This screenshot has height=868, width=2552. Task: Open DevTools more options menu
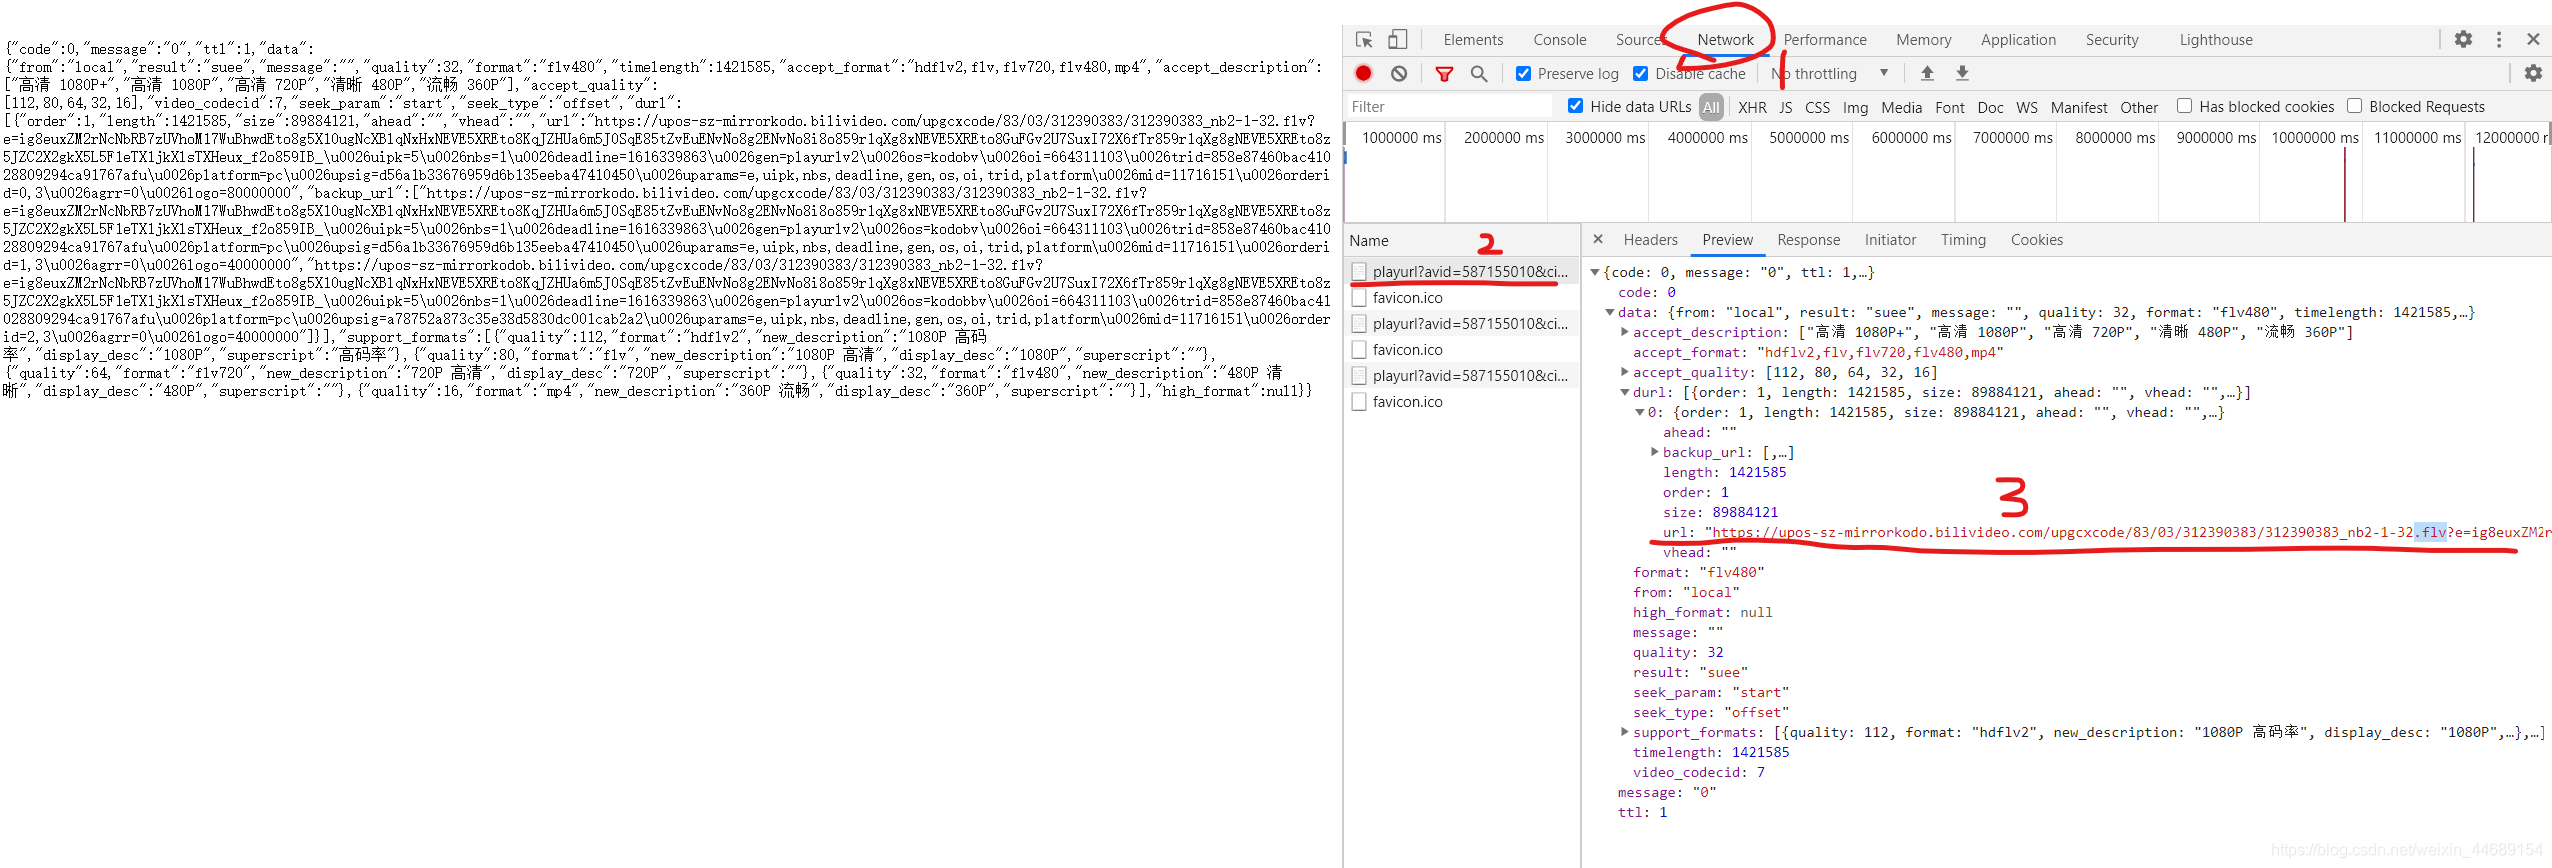2499,39
